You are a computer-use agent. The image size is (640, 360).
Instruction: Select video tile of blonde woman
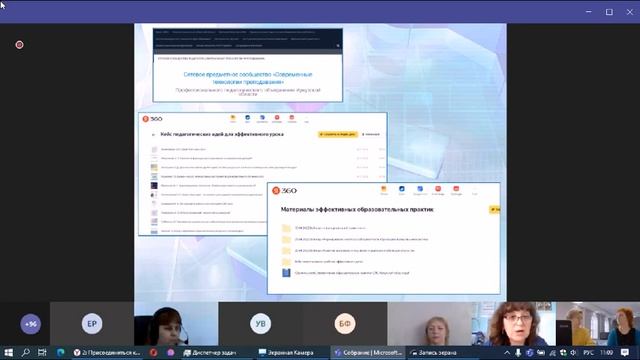[x=429, y=324]
